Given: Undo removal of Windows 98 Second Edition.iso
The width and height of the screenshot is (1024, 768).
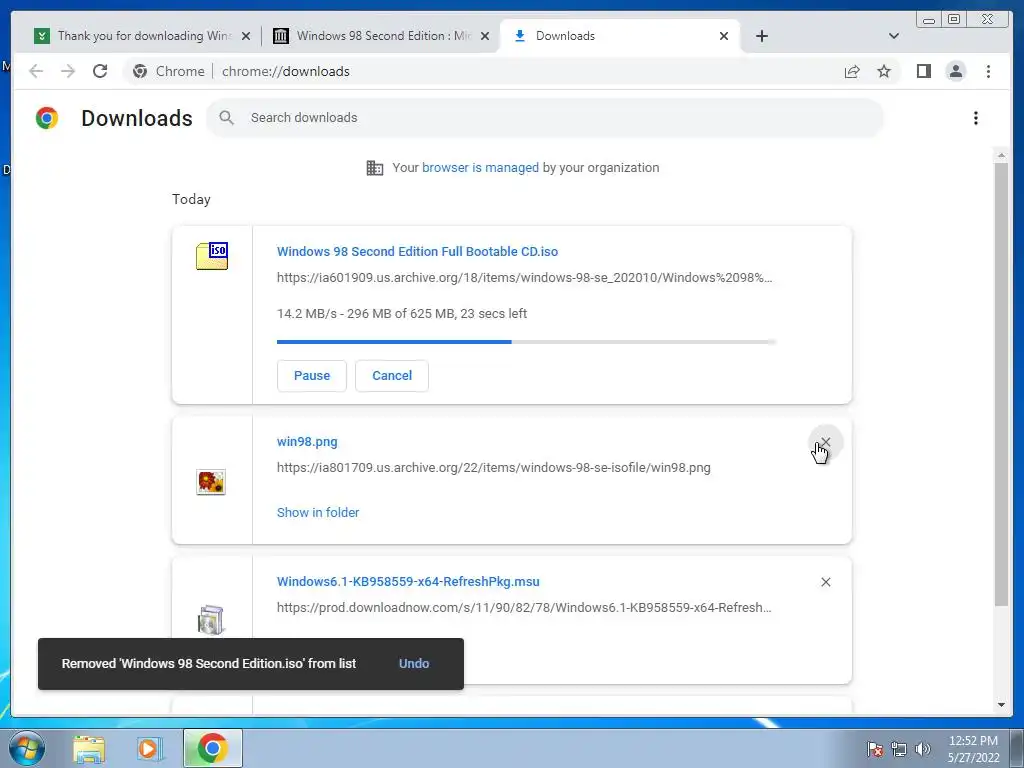Looking at the screenshot, I should coord(414,664).
